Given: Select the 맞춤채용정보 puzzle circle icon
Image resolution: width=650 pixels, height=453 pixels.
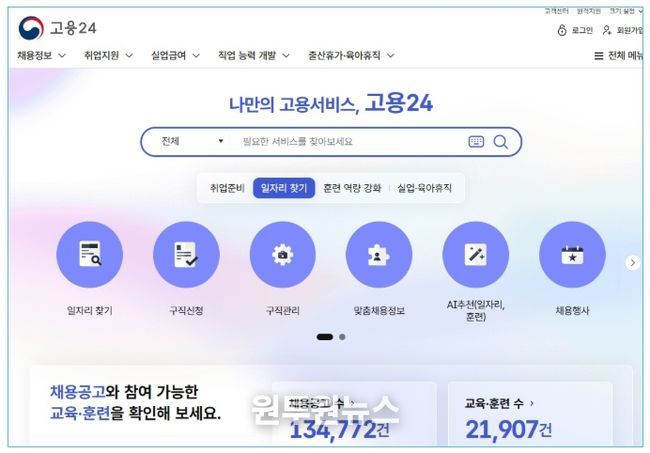Looking at the screenshot, I should pyautogui.click(x=379, y=254).
